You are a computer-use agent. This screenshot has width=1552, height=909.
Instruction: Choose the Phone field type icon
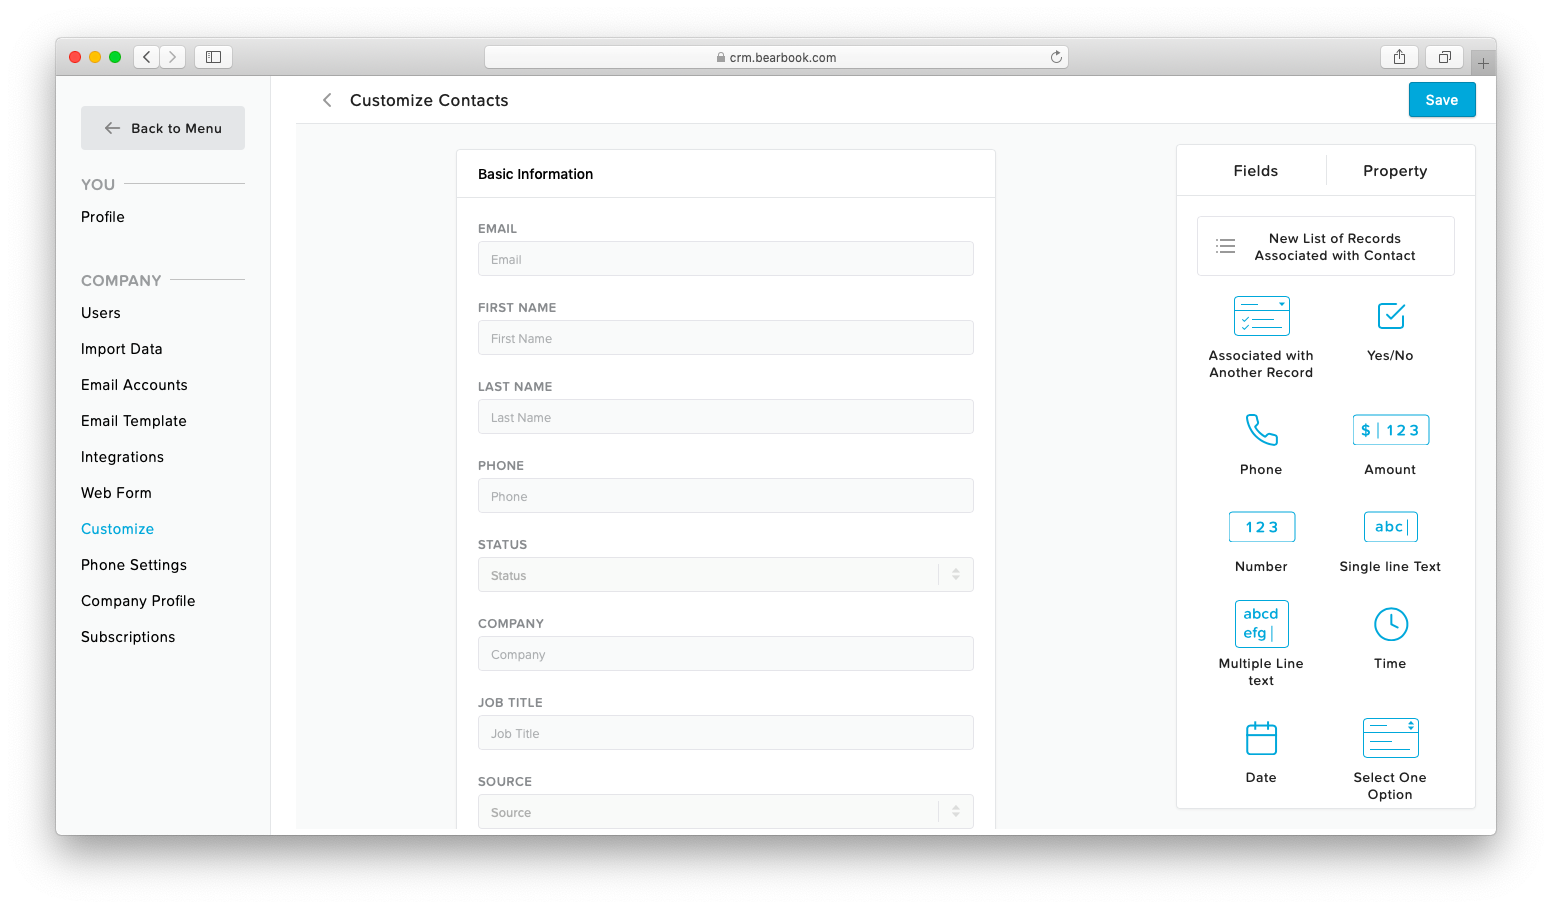pos(1261,430)
